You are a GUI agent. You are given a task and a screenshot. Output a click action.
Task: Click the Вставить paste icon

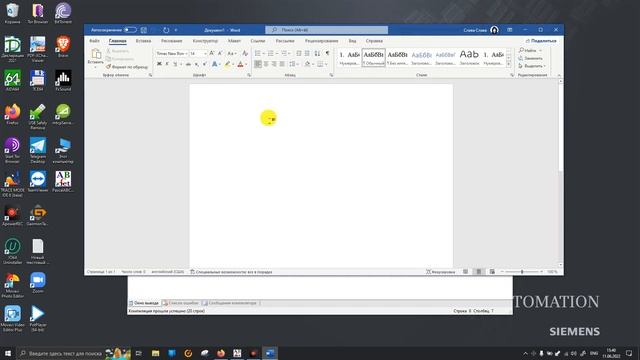click(x=96, y=54)
